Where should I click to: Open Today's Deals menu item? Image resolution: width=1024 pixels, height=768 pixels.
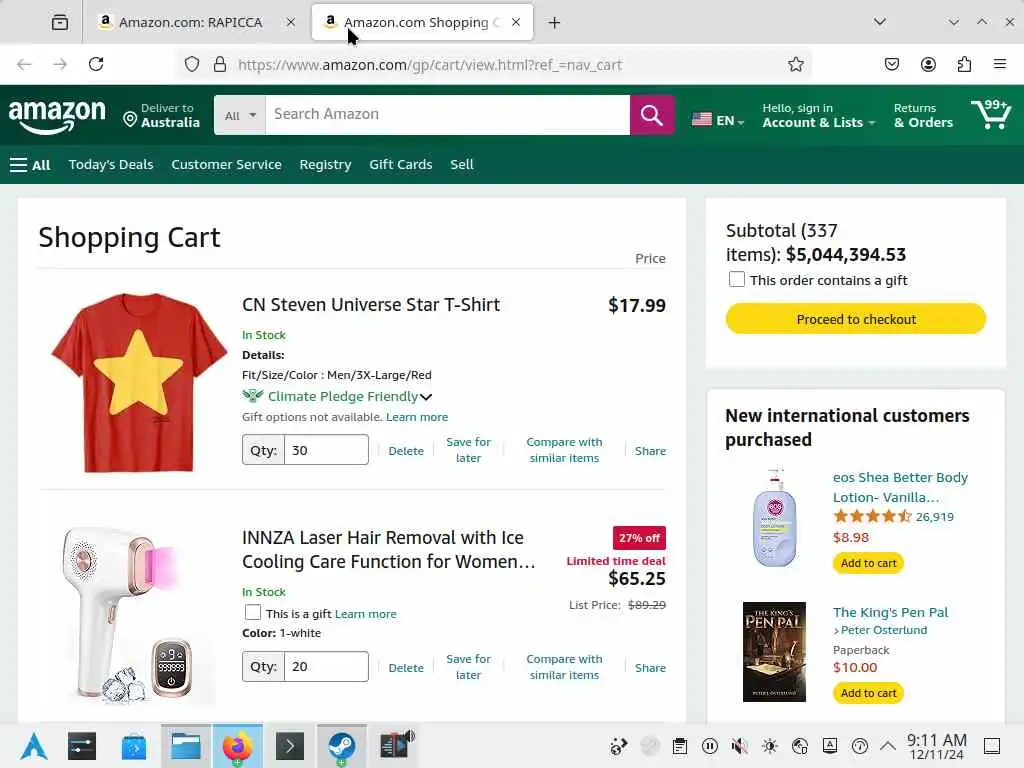[x=111, y=164]
